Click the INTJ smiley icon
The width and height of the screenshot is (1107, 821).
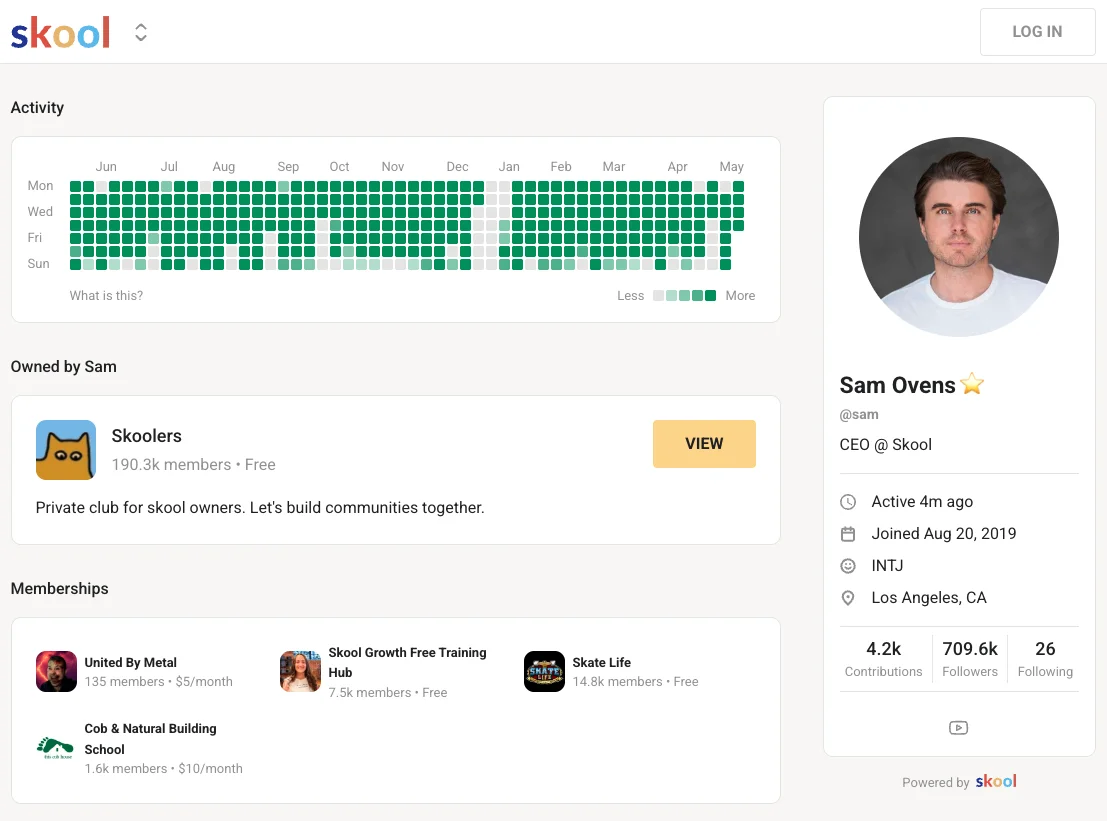(848, 565)
